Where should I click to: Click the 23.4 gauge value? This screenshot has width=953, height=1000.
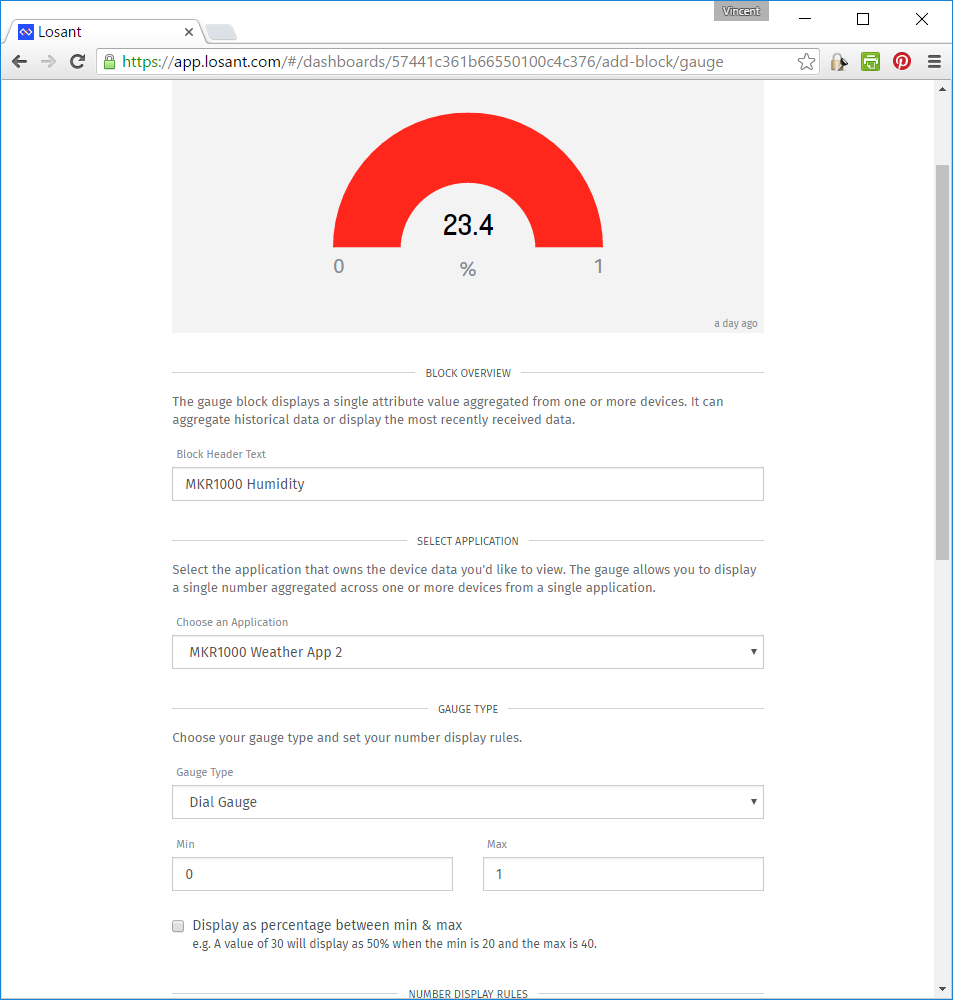coord(468,225)
